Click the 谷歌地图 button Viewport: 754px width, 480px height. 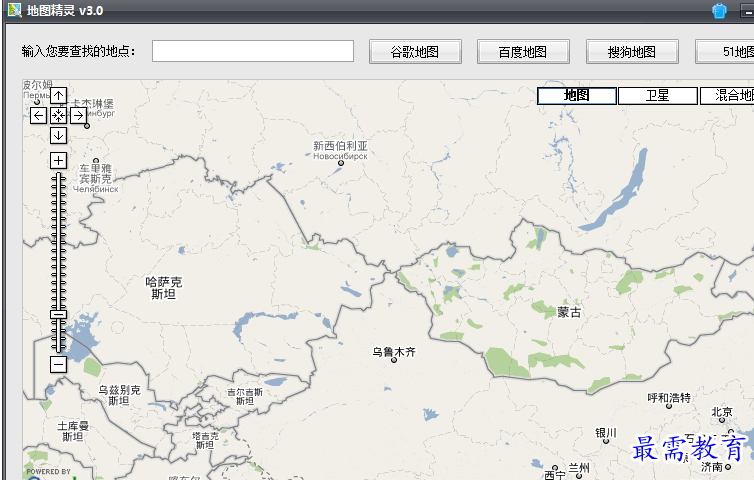click(415, 51)
